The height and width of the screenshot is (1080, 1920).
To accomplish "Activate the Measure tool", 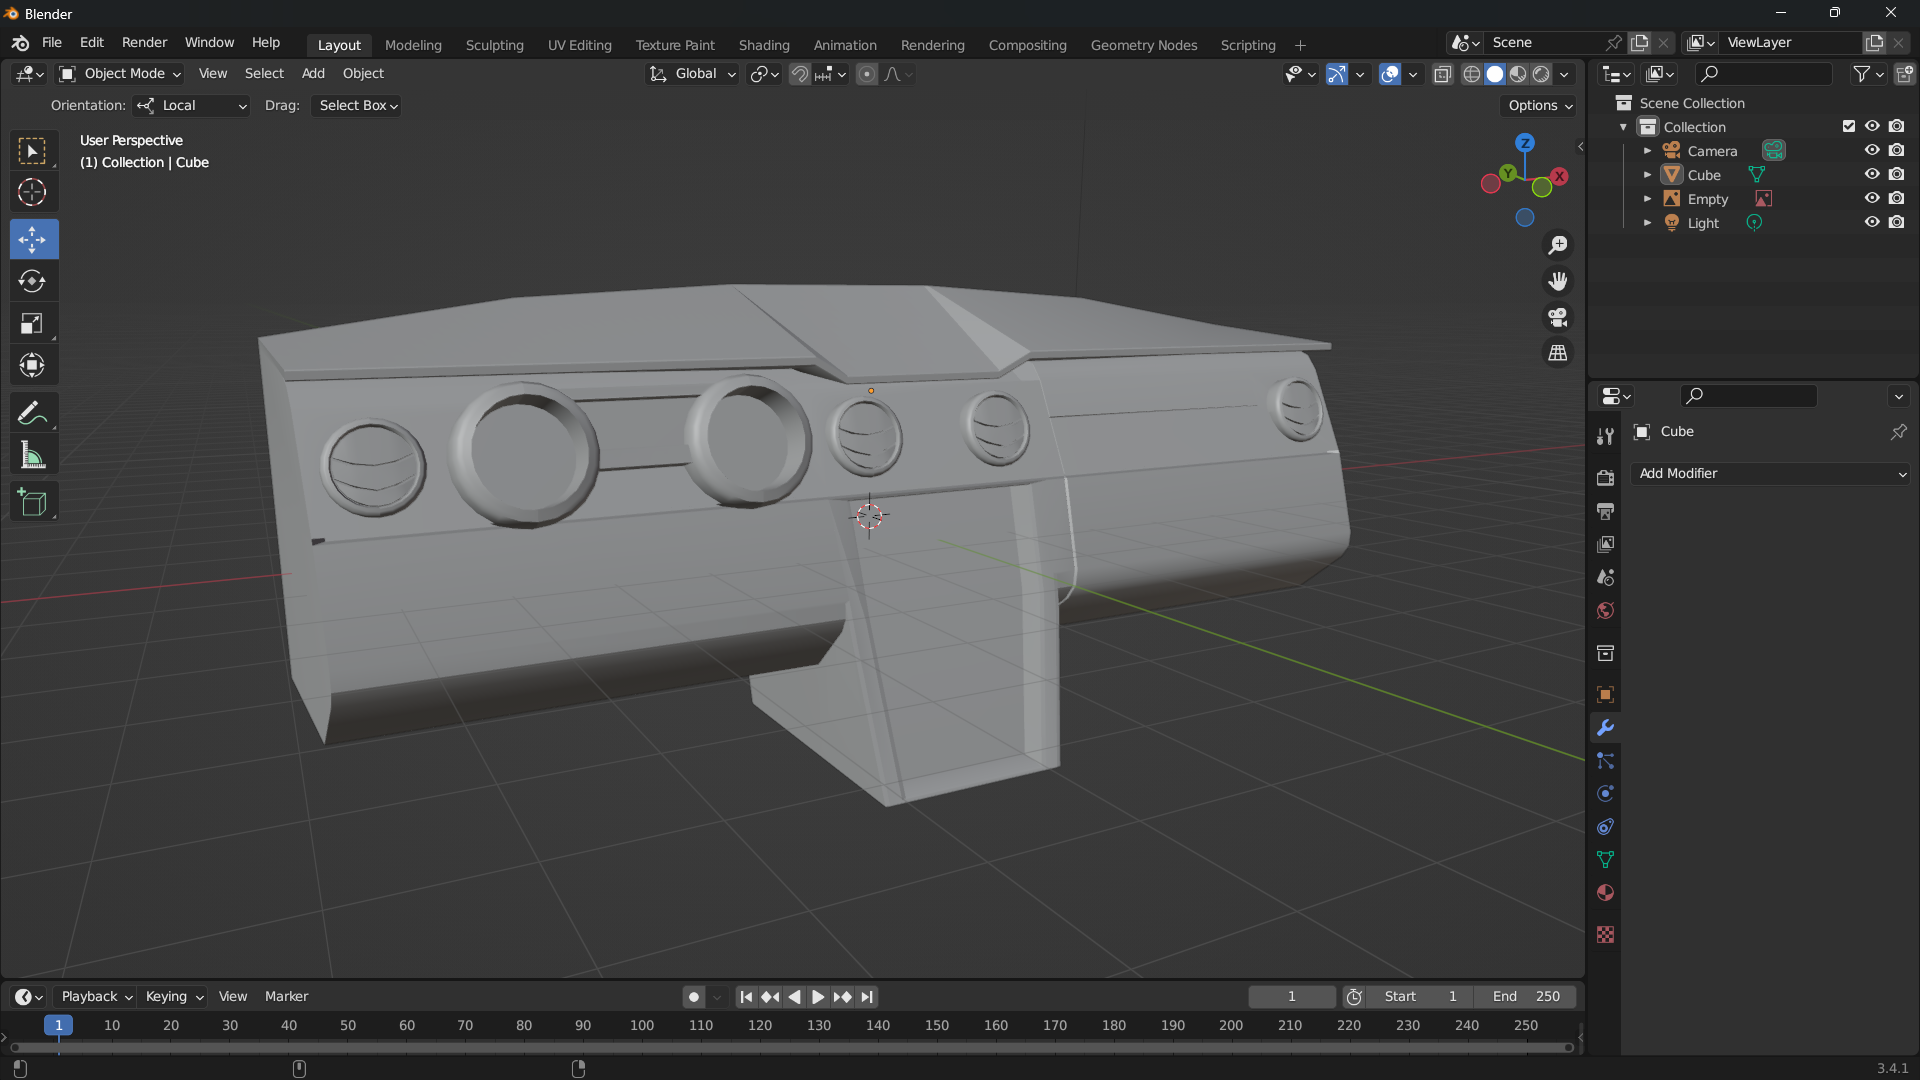I will coord(32,456).
